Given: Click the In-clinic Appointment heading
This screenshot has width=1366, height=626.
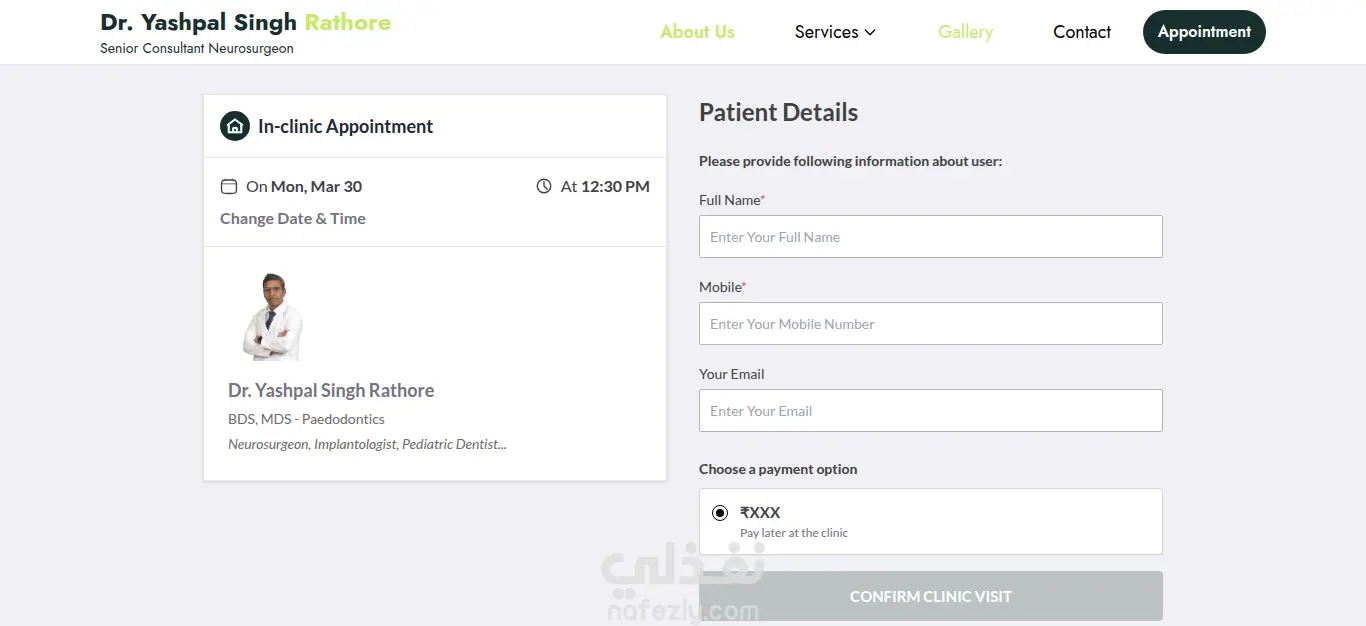Looking at the screenshot, I should [345, 126].
